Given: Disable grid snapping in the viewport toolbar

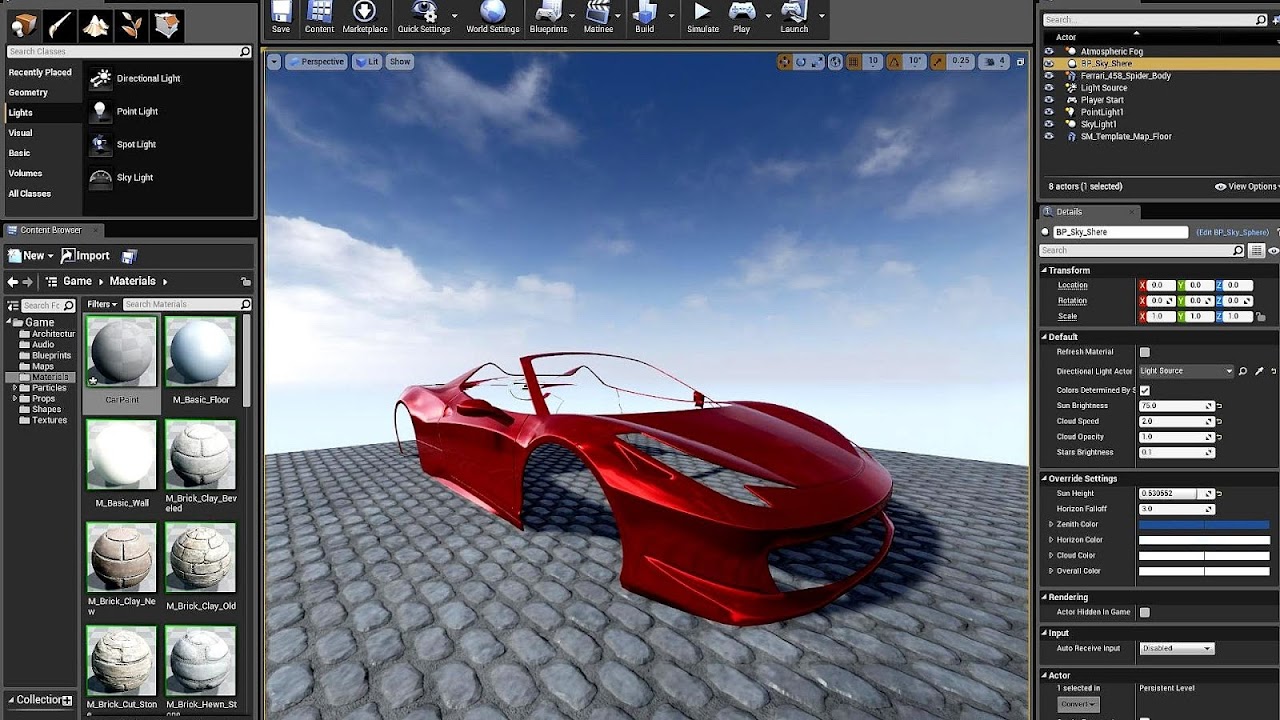Looking at the screenshot, I should click(x=851, y=61).
